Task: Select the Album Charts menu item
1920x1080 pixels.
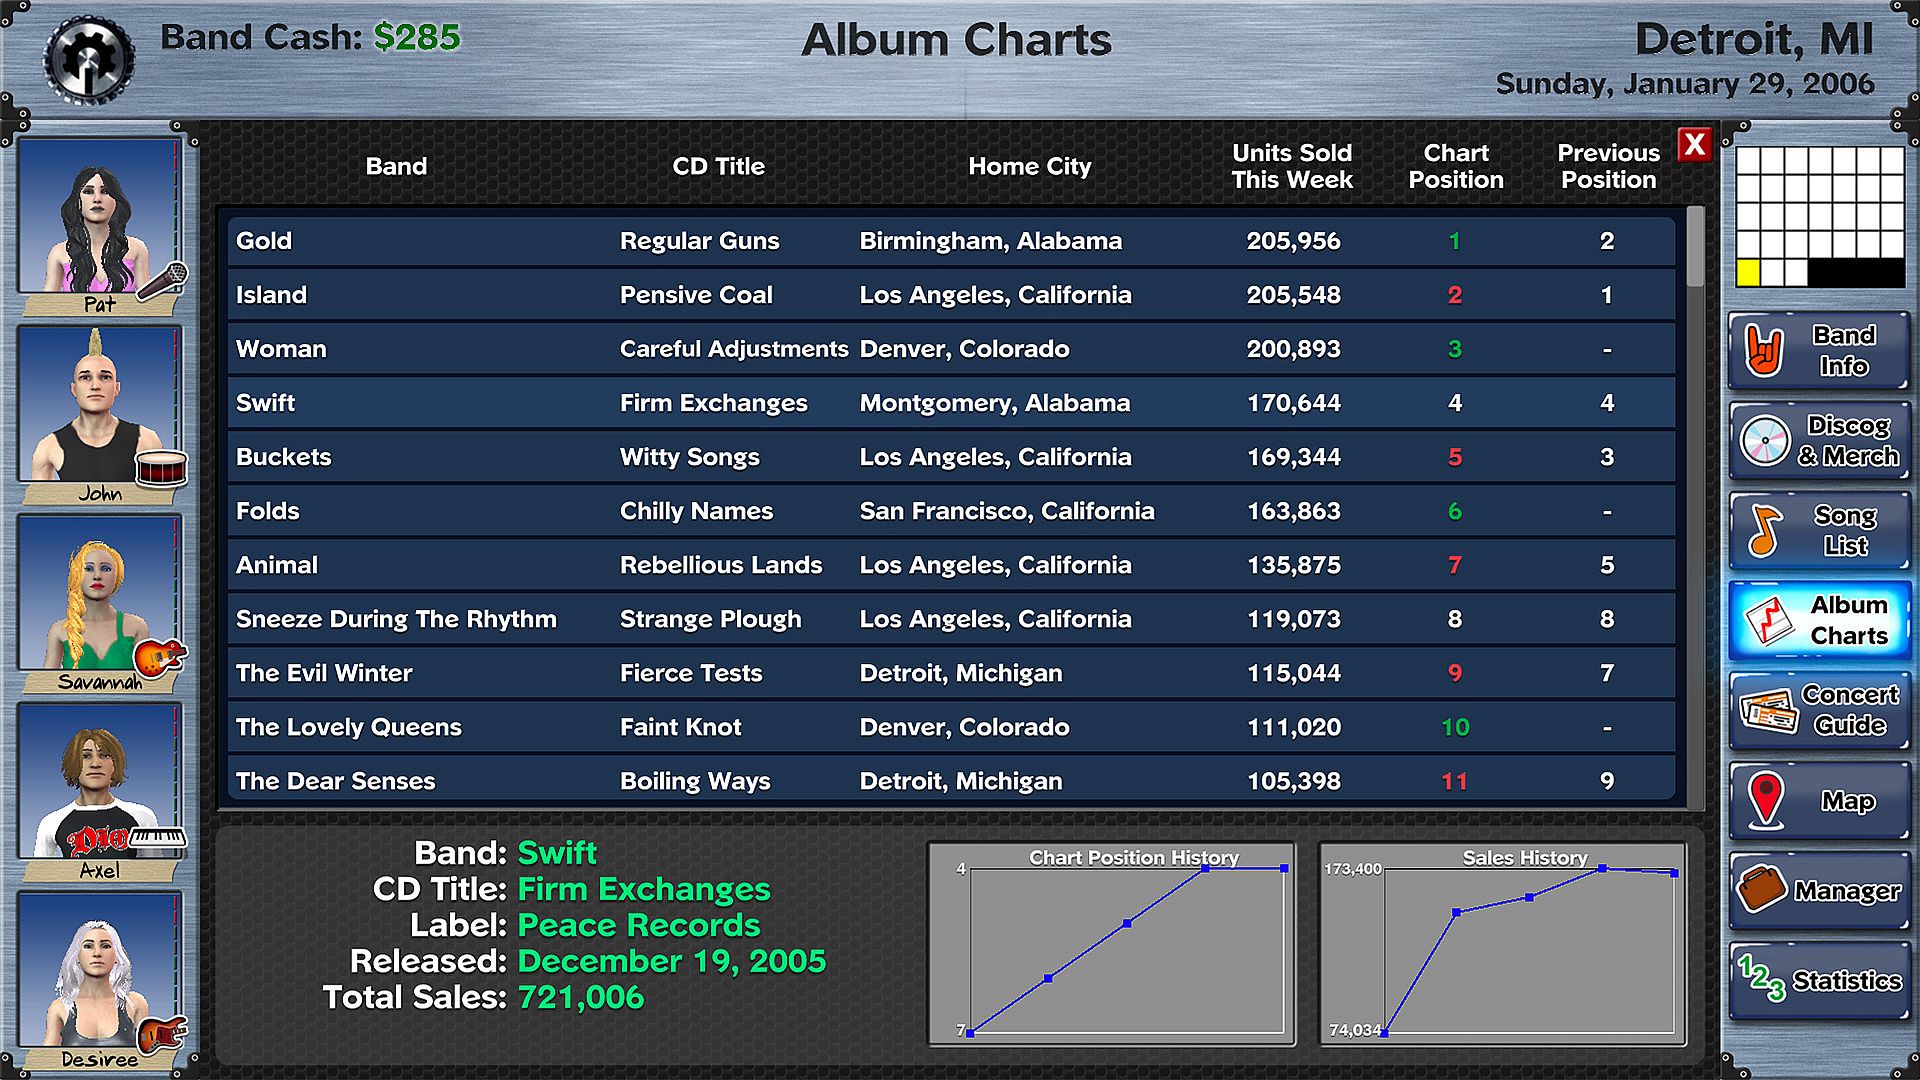Action: 1819,621
